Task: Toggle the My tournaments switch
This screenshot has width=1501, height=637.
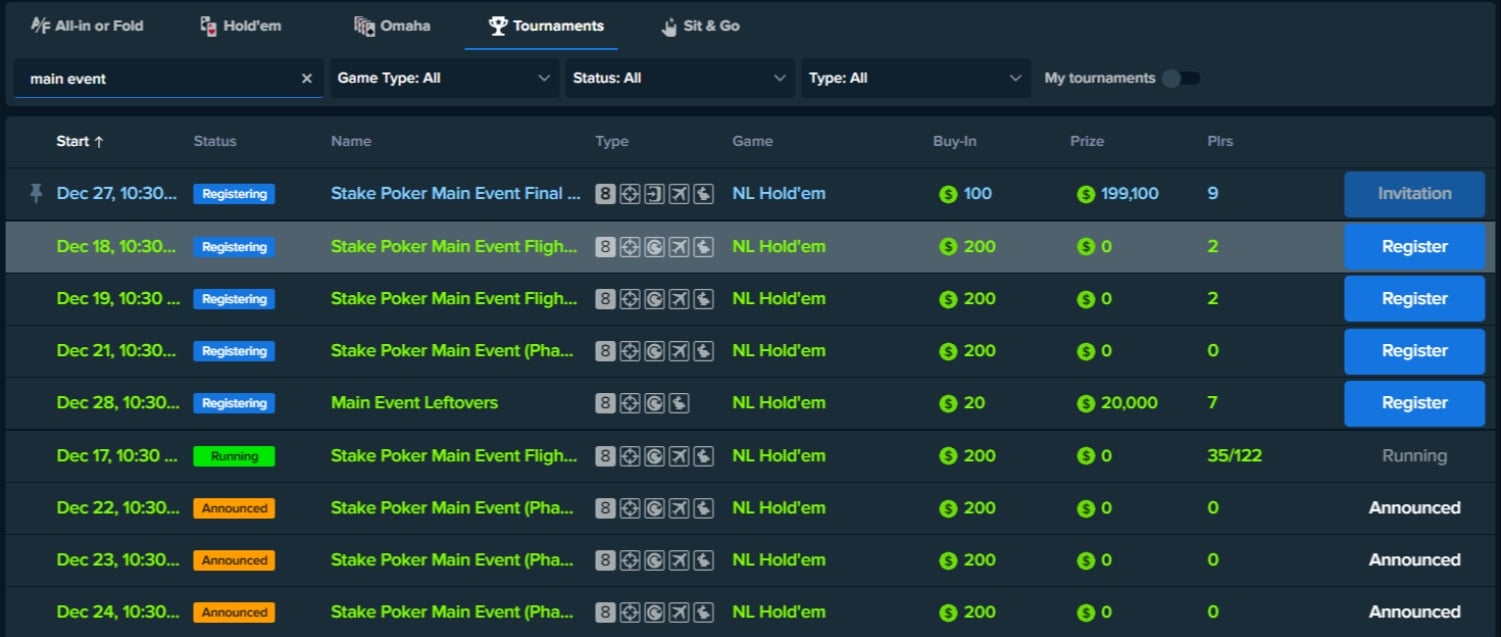Action: click(x=1181, y=78)
